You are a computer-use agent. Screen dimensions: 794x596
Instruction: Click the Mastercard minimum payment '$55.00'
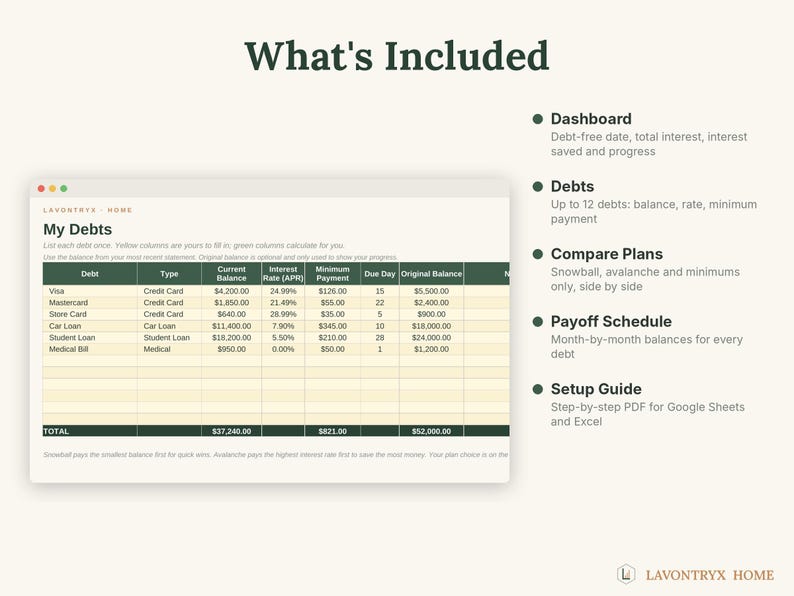point(332,303)
